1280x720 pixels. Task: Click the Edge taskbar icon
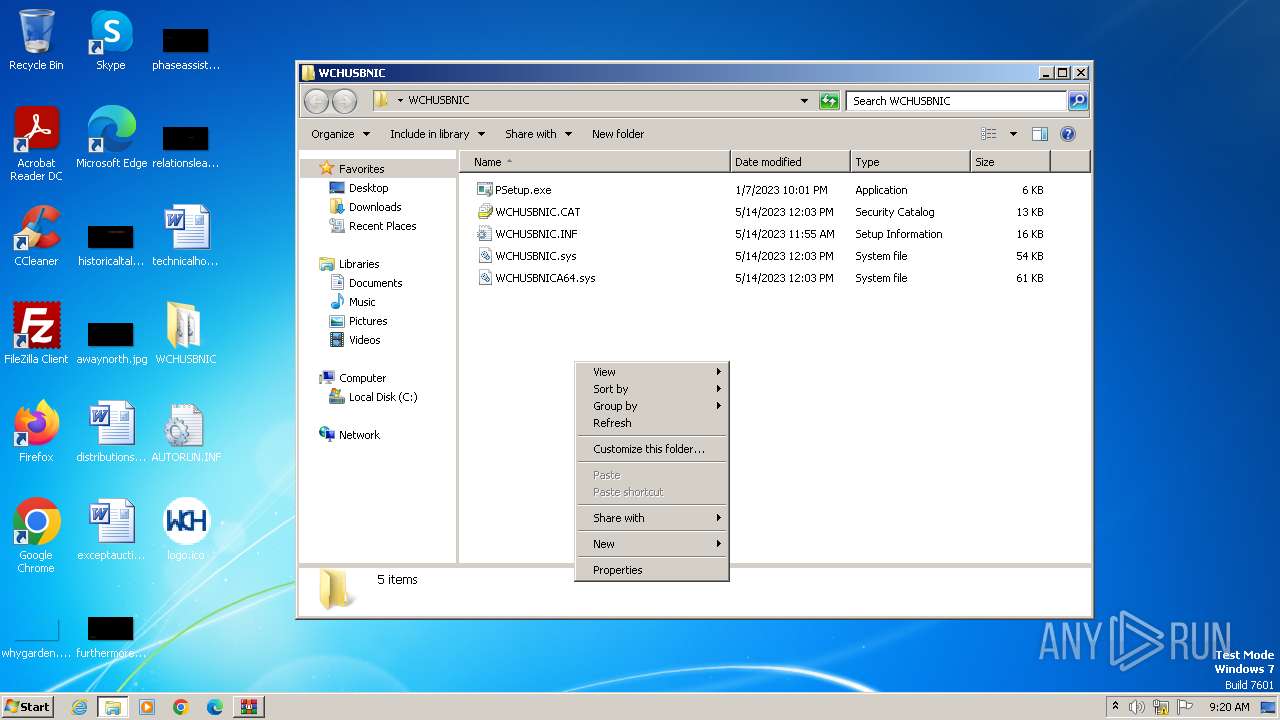click(x=215, y=707)
